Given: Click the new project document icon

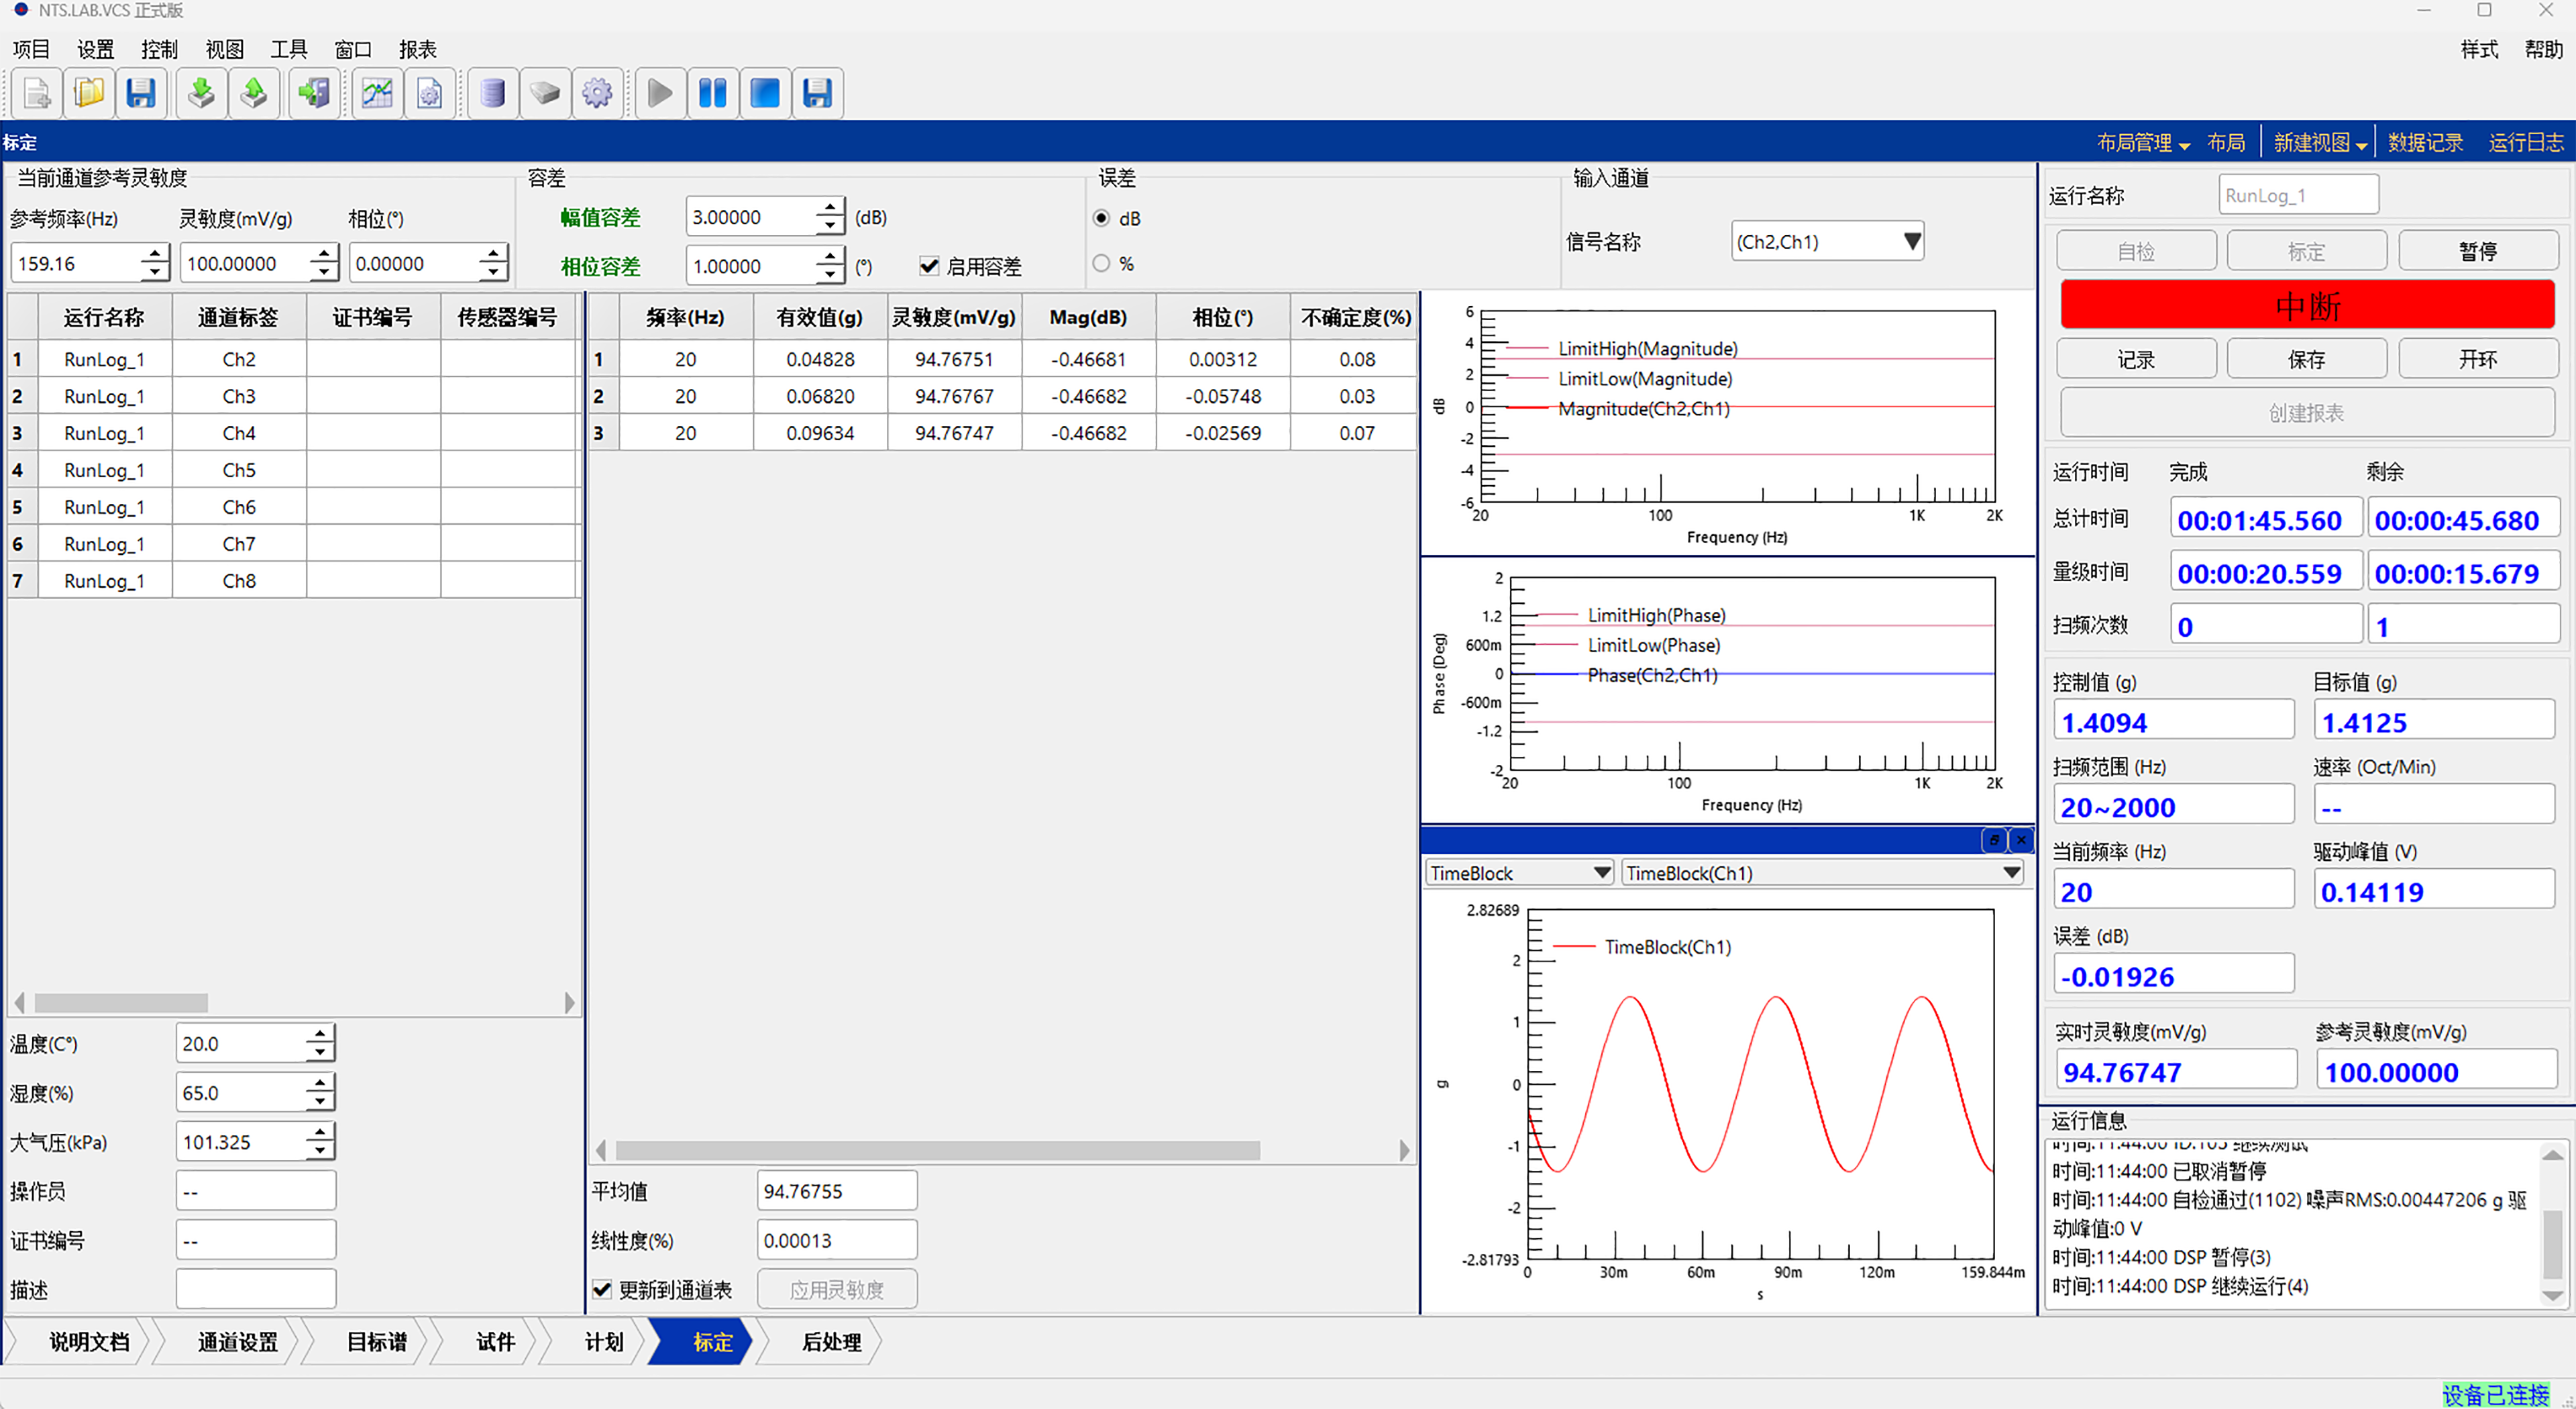Looking at the screenshot, I should pyautogui.click(x=37, y=94).
